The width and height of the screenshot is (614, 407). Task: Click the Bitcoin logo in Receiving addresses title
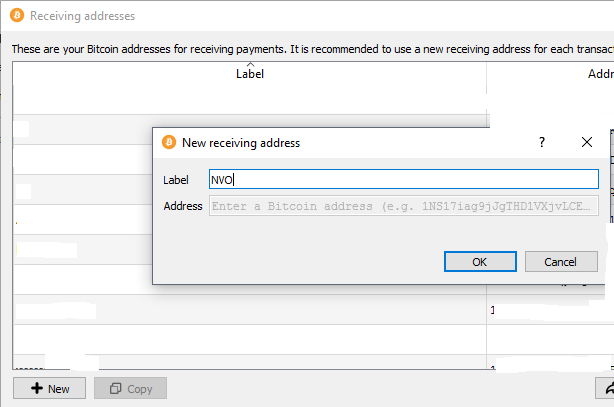point(17,16)
